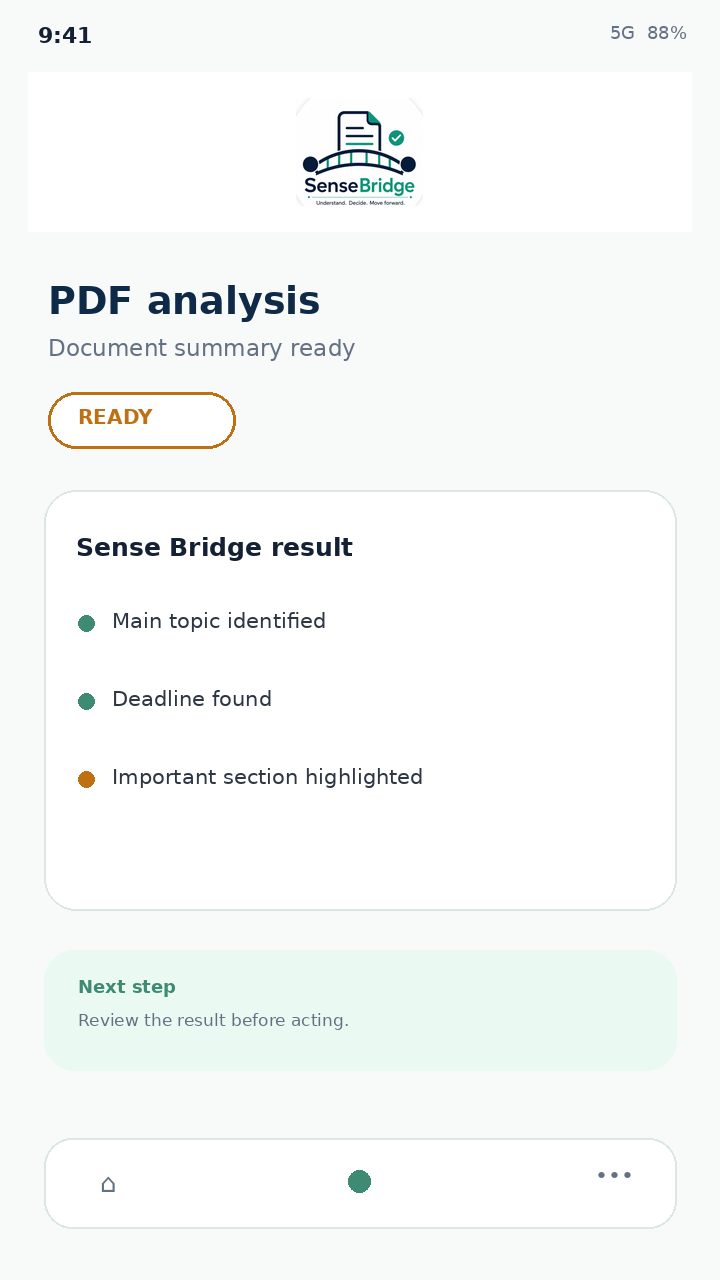Tap the Next step card
Image resolution: width=720 pixels, height=1280 pixels.
[x=360, y=1010]
